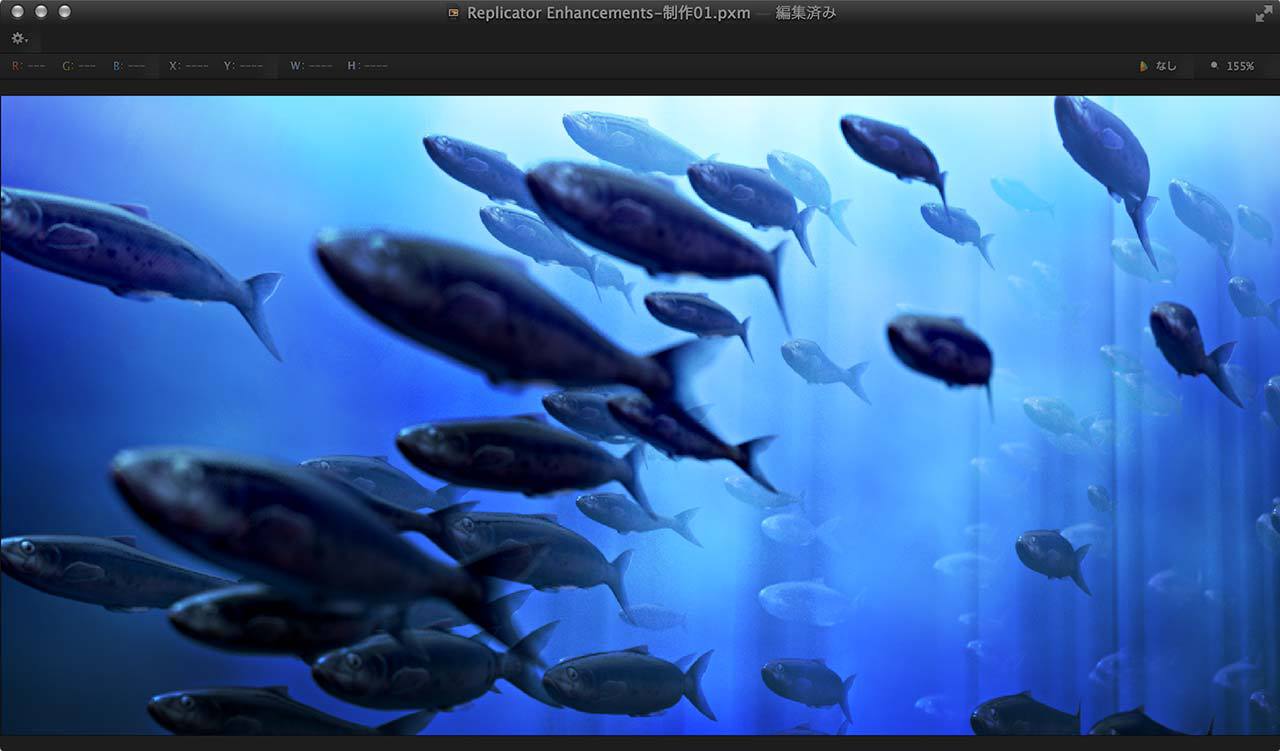Select the X coordinate readout
The height and width of the screenshot is (751, 1280).
pos(188,66)
